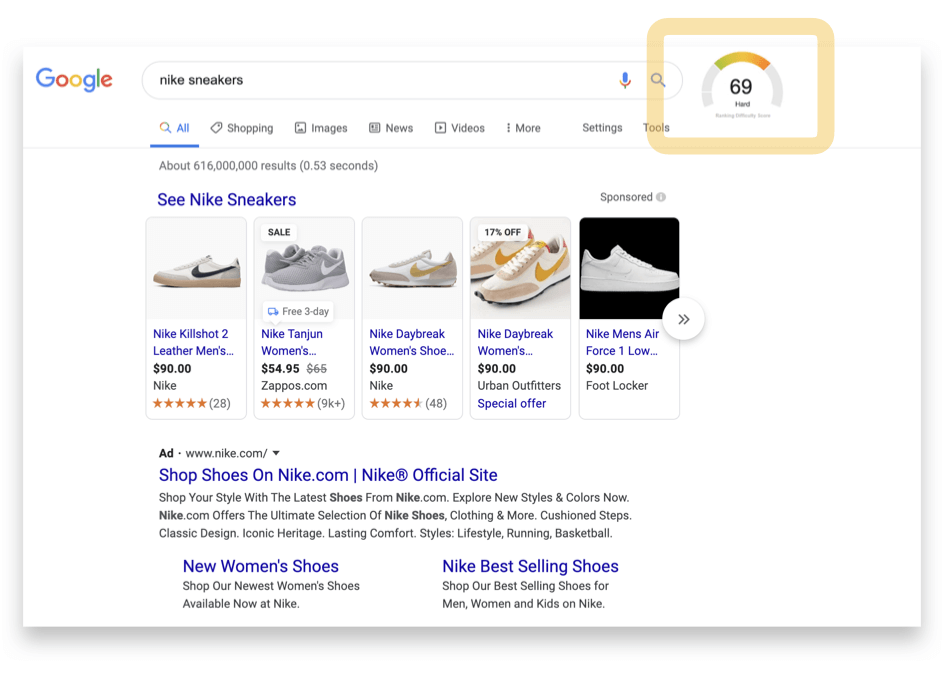Click the Sponsored info icon
The height and width of the screenshot is (684, 947).
point(661,197)
